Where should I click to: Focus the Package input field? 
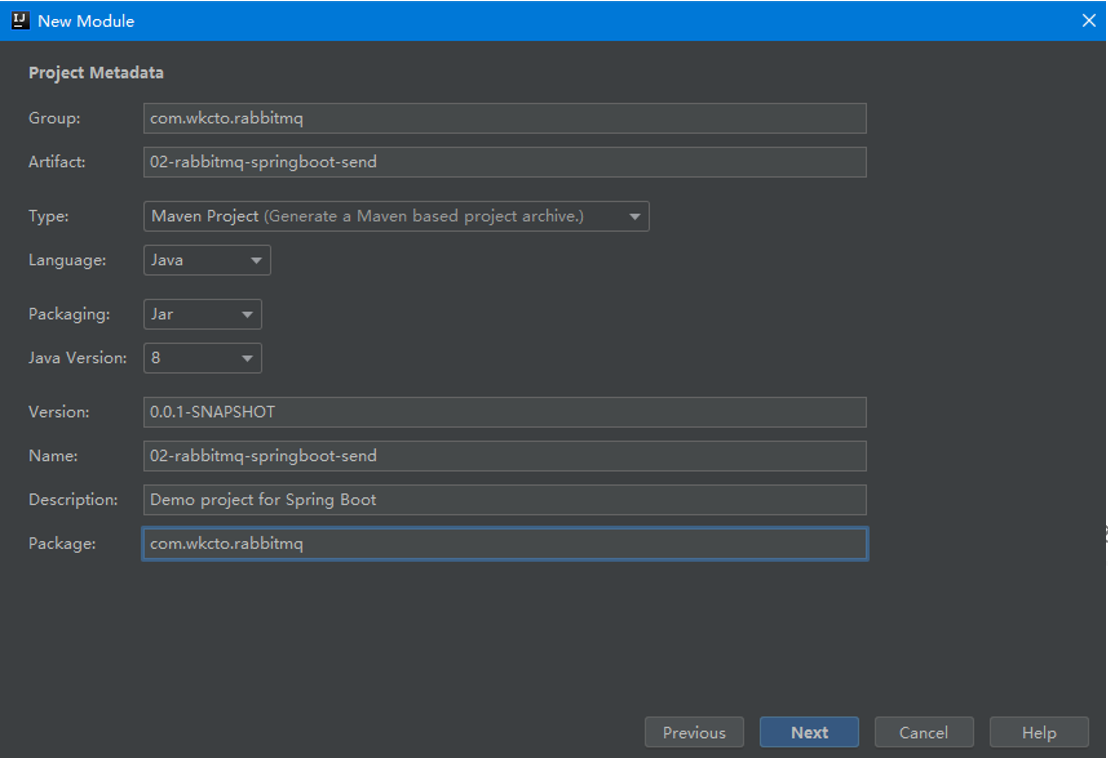(x=505, y=543)
